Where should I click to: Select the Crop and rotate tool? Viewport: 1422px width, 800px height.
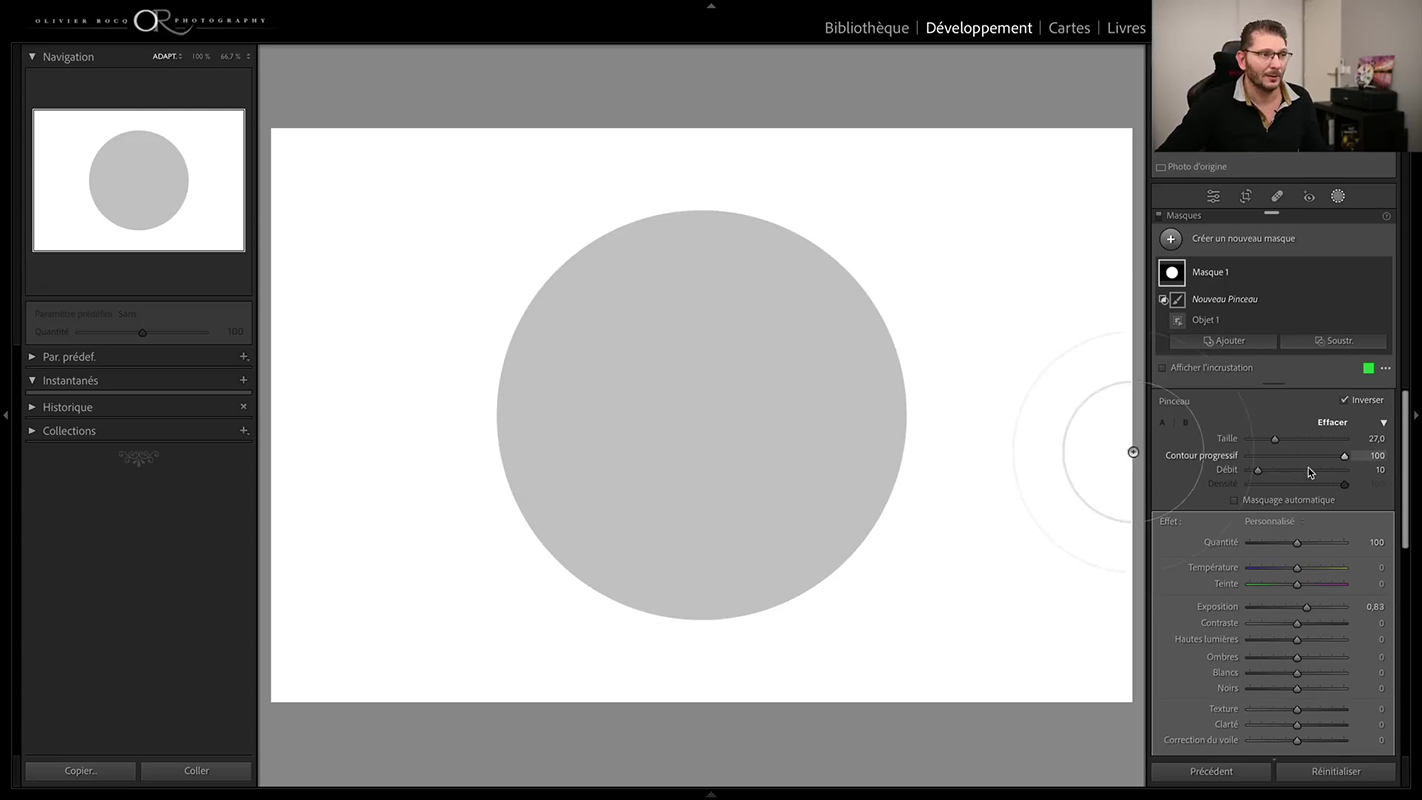1245,197
